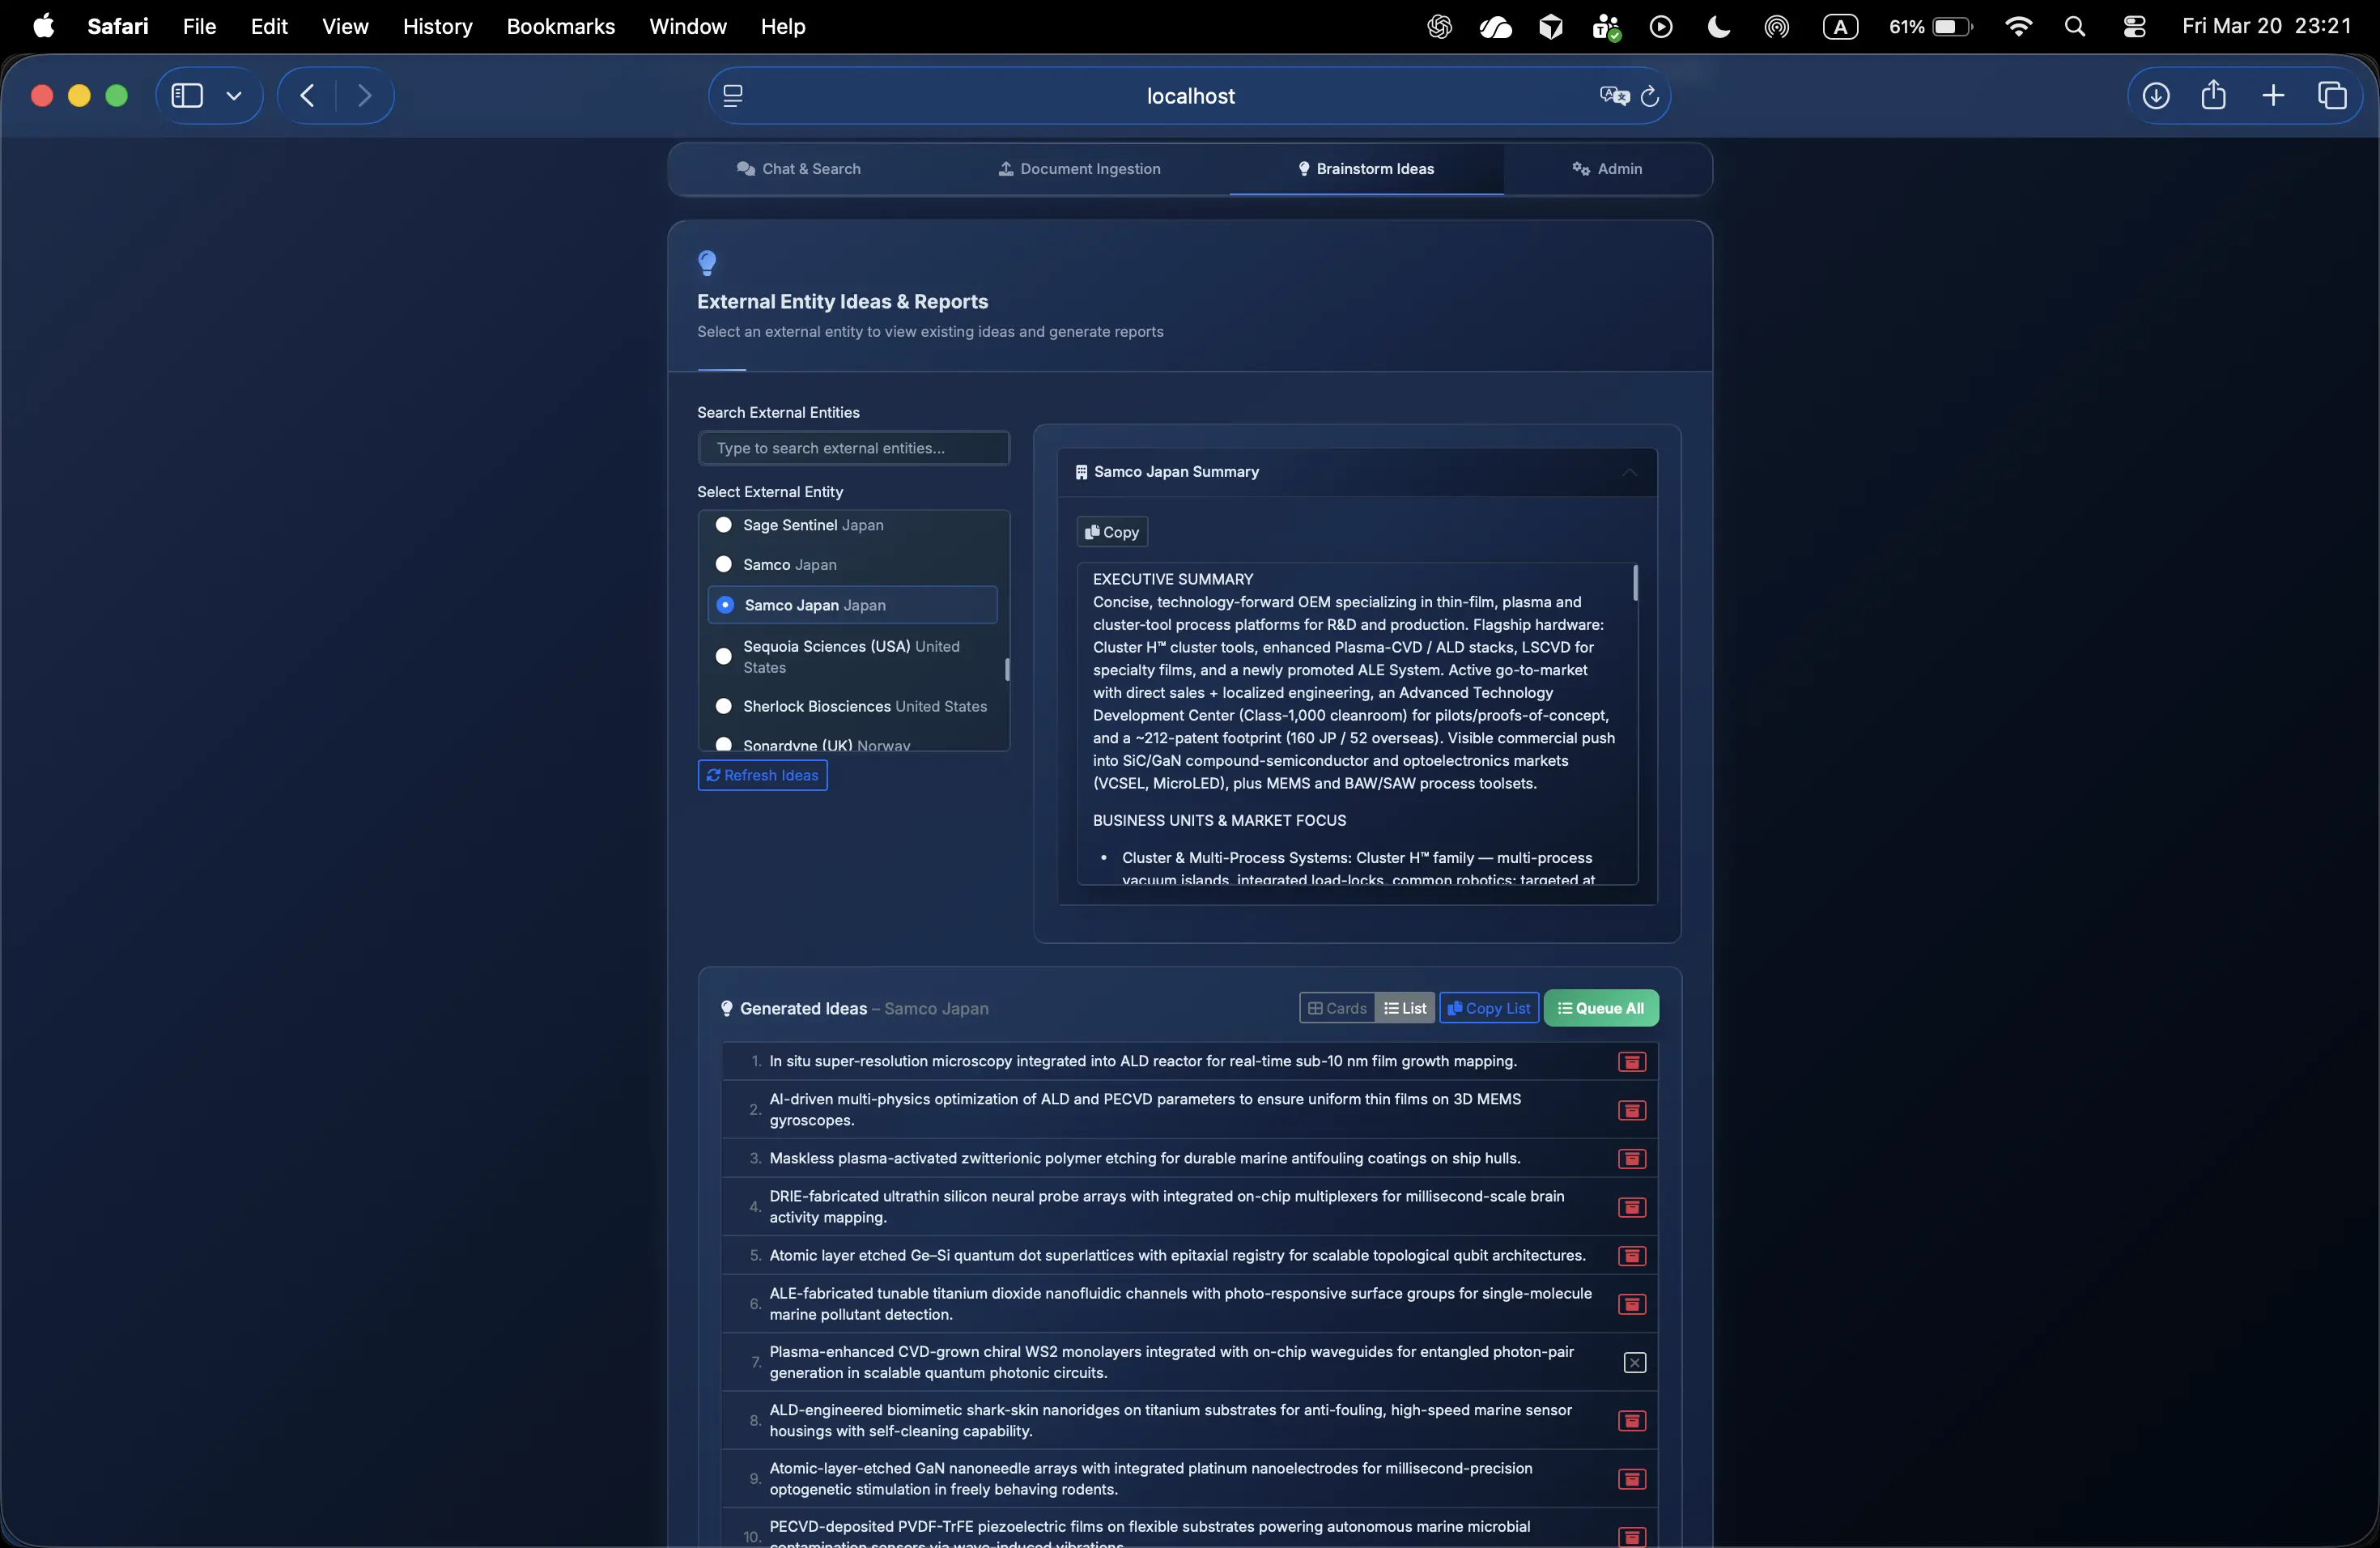Viewport: 2380px width, 1548px height.
Task: Click the Copy List button
Action: pos(1489,1008)
